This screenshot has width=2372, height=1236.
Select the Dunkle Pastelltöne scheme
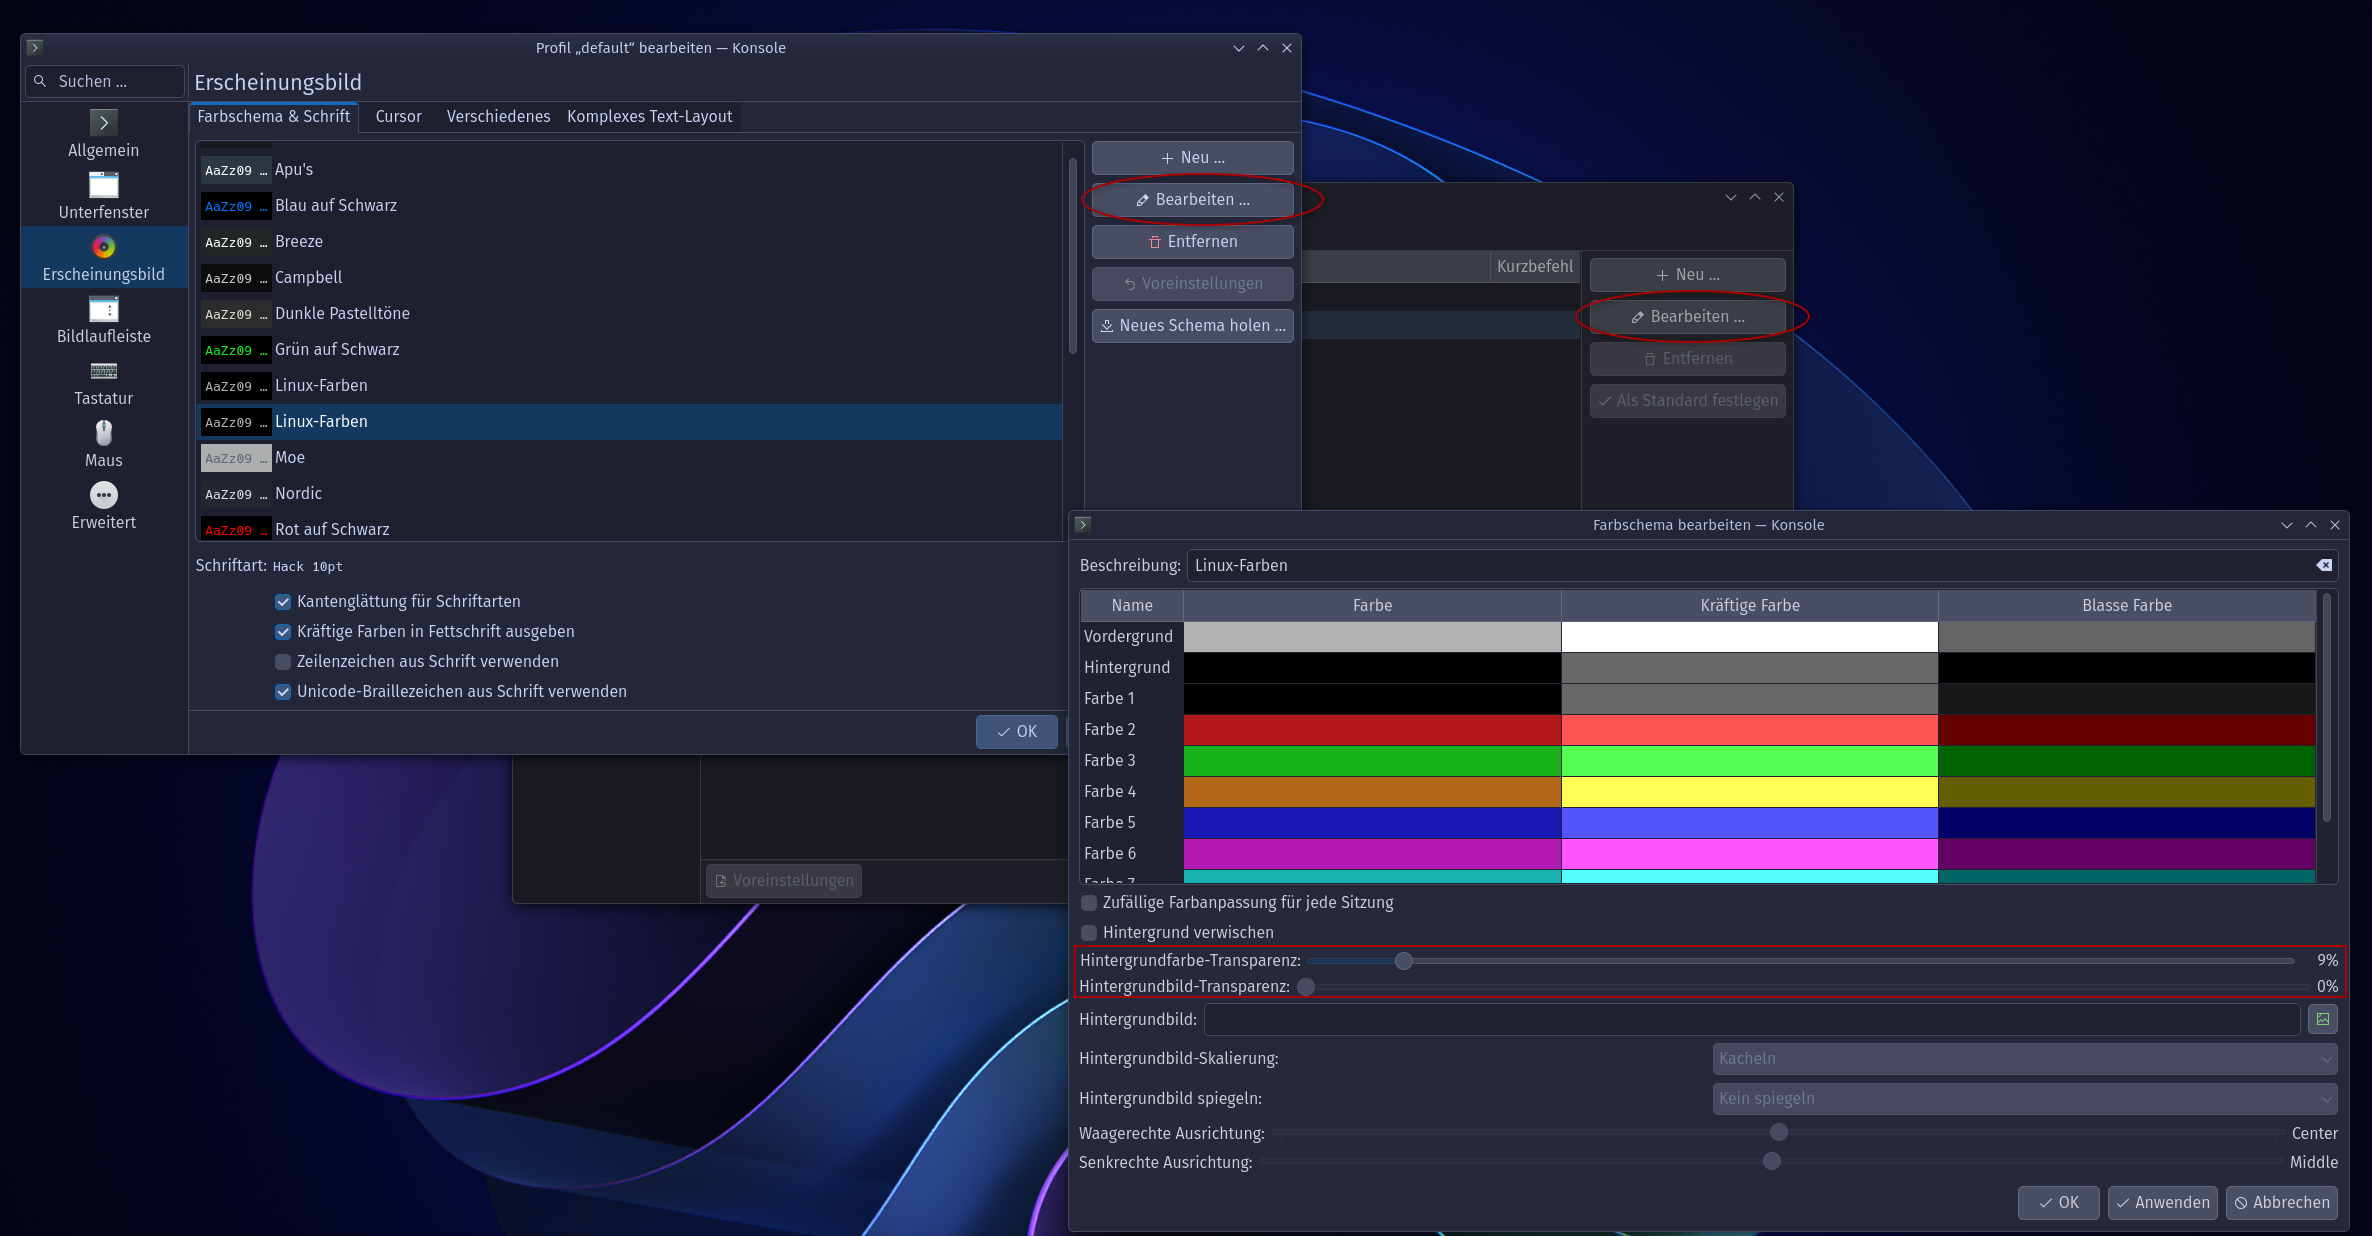630,314
